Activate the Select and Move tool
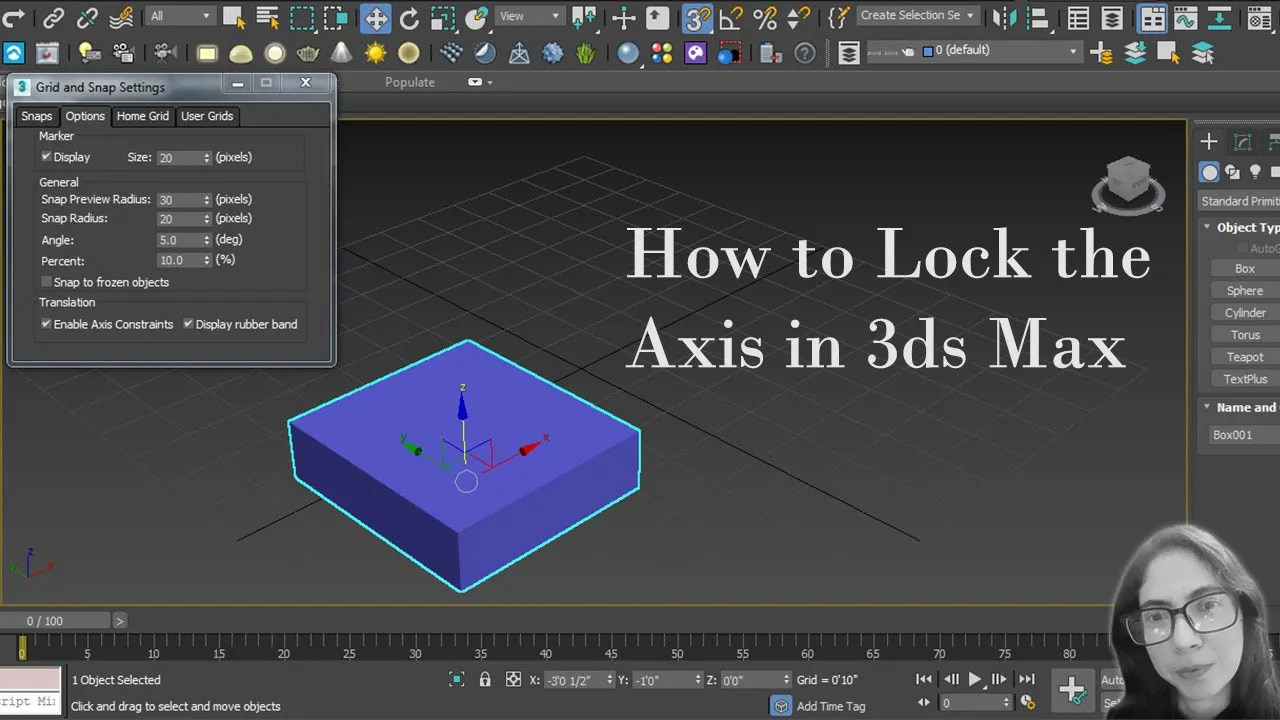 click(376, 17)
